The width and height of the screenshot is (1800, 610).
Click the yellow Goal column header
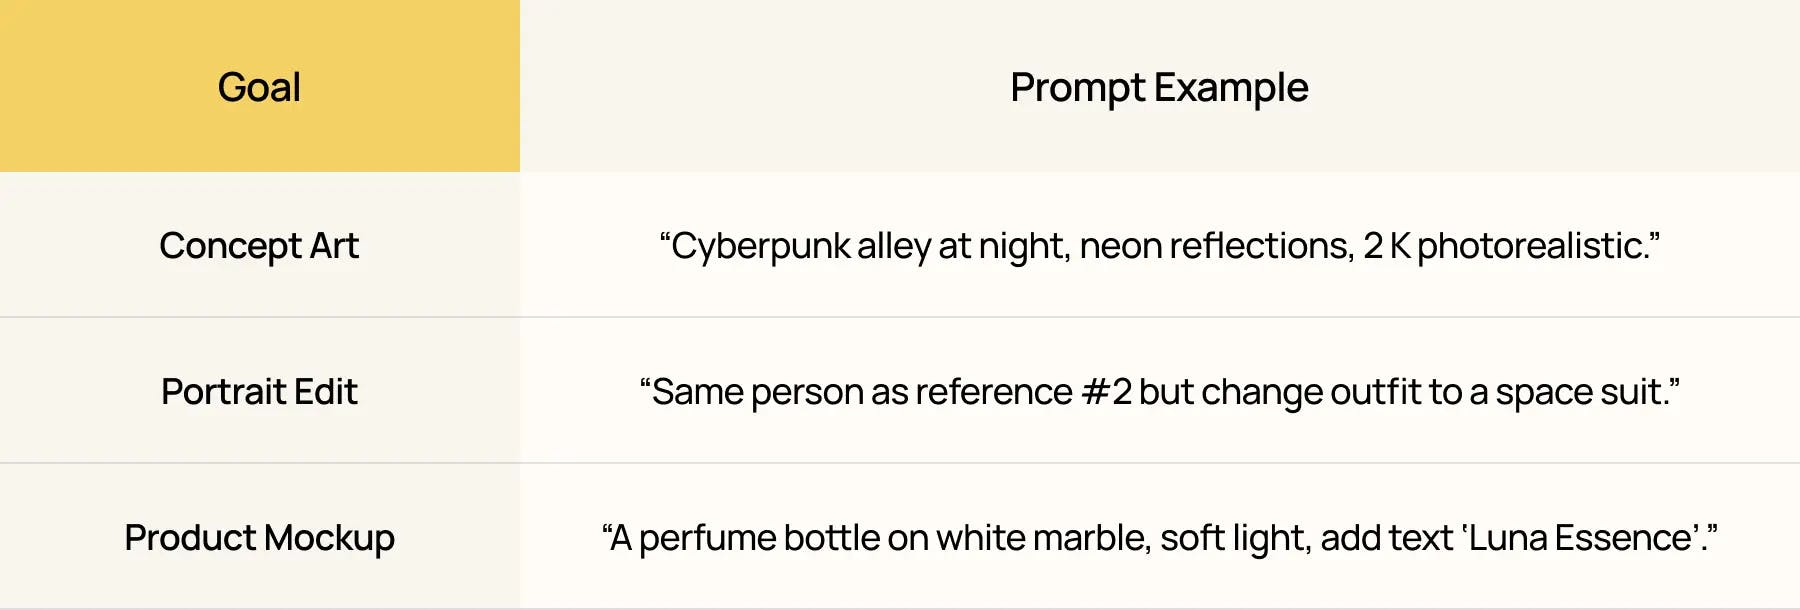259,87
